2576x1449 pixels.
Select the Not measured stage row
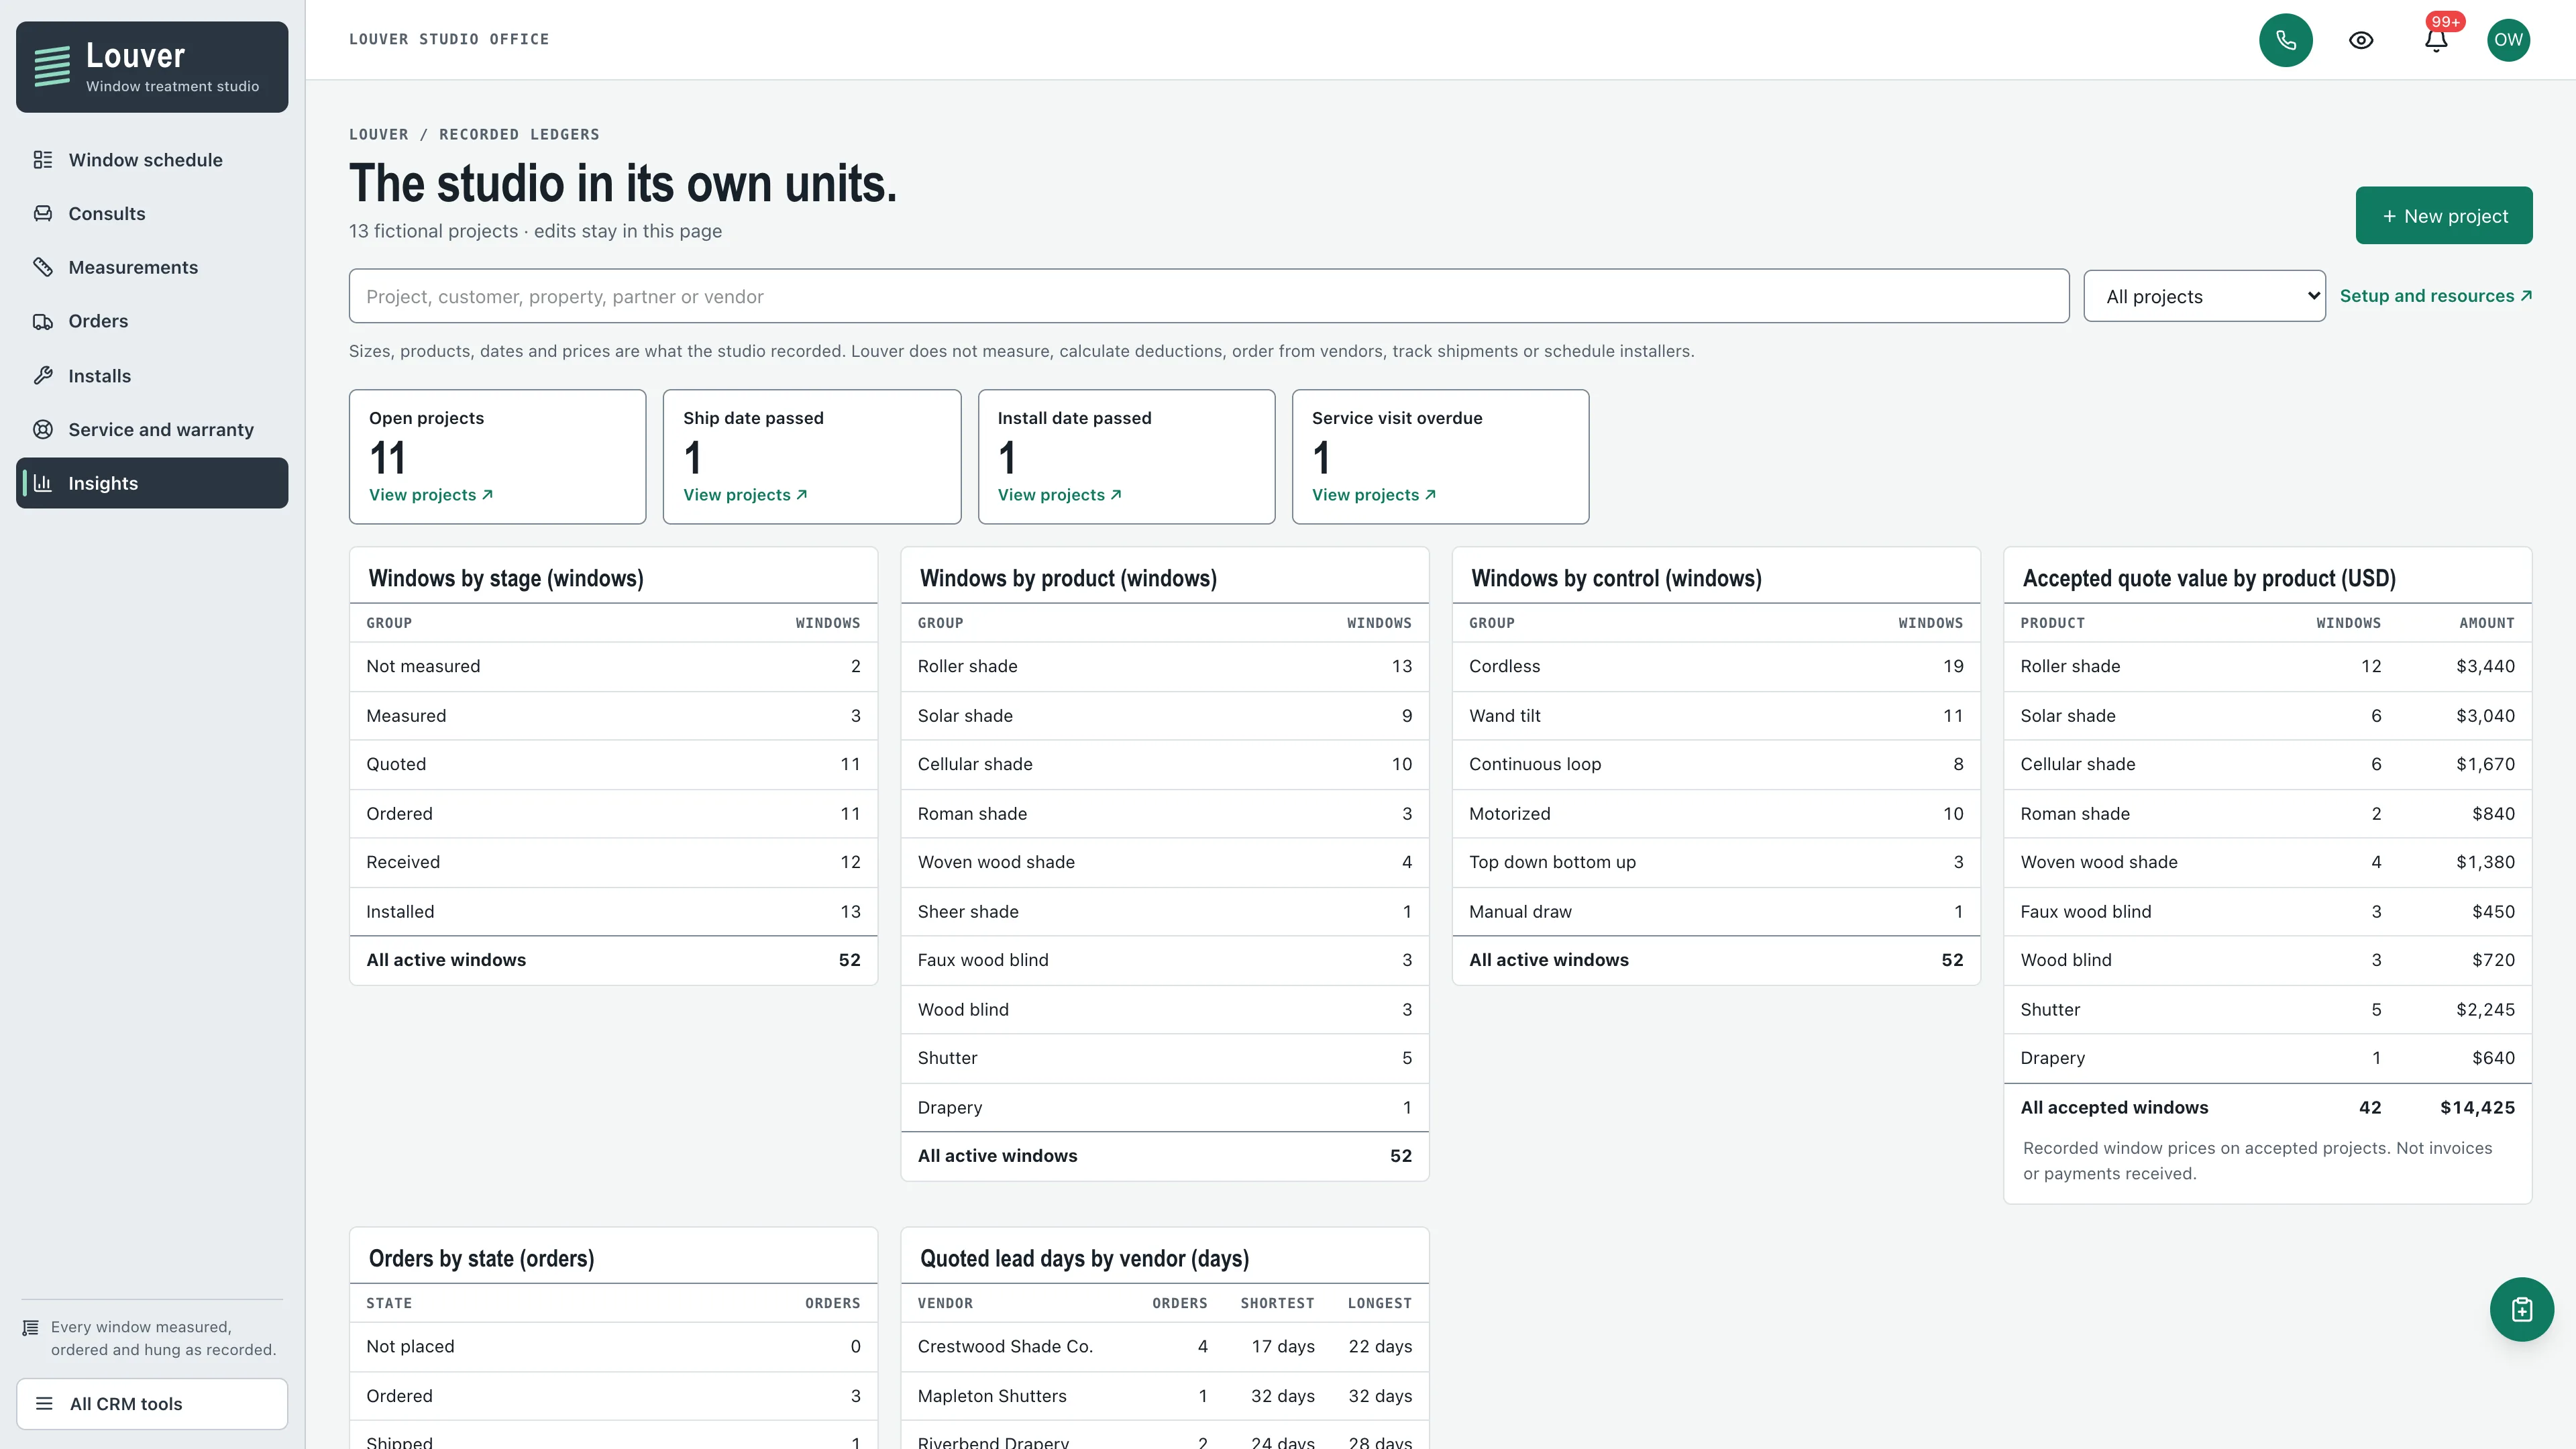pyautogui.click(x=613, y=666)
